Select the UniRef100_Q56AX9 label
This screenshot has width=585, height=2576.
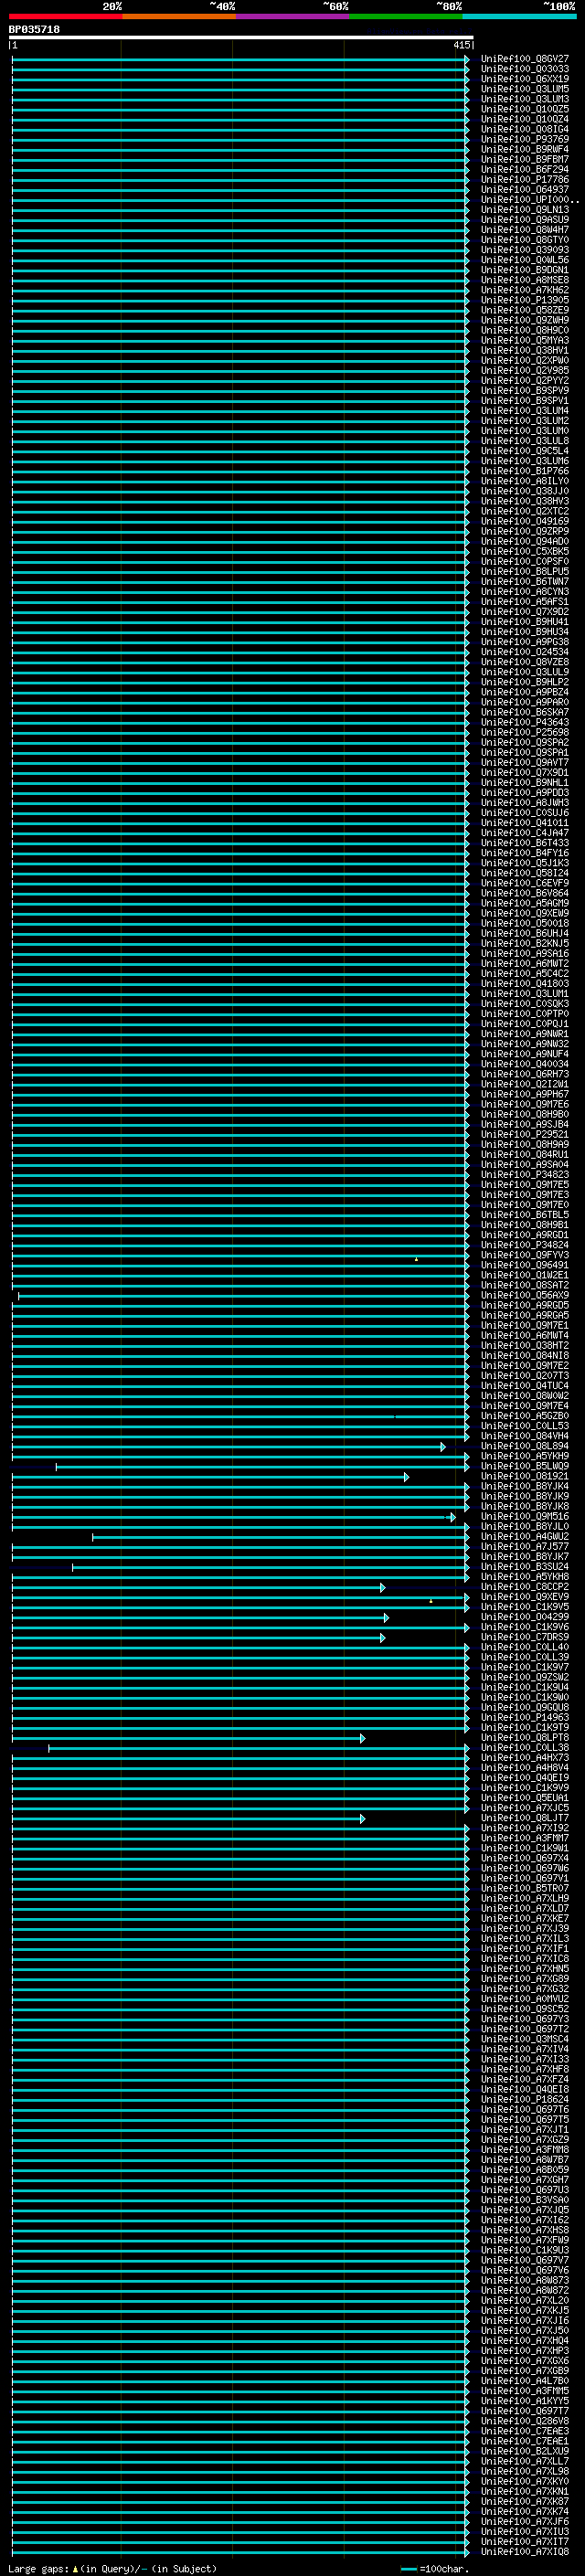[x=525, y=1296]
